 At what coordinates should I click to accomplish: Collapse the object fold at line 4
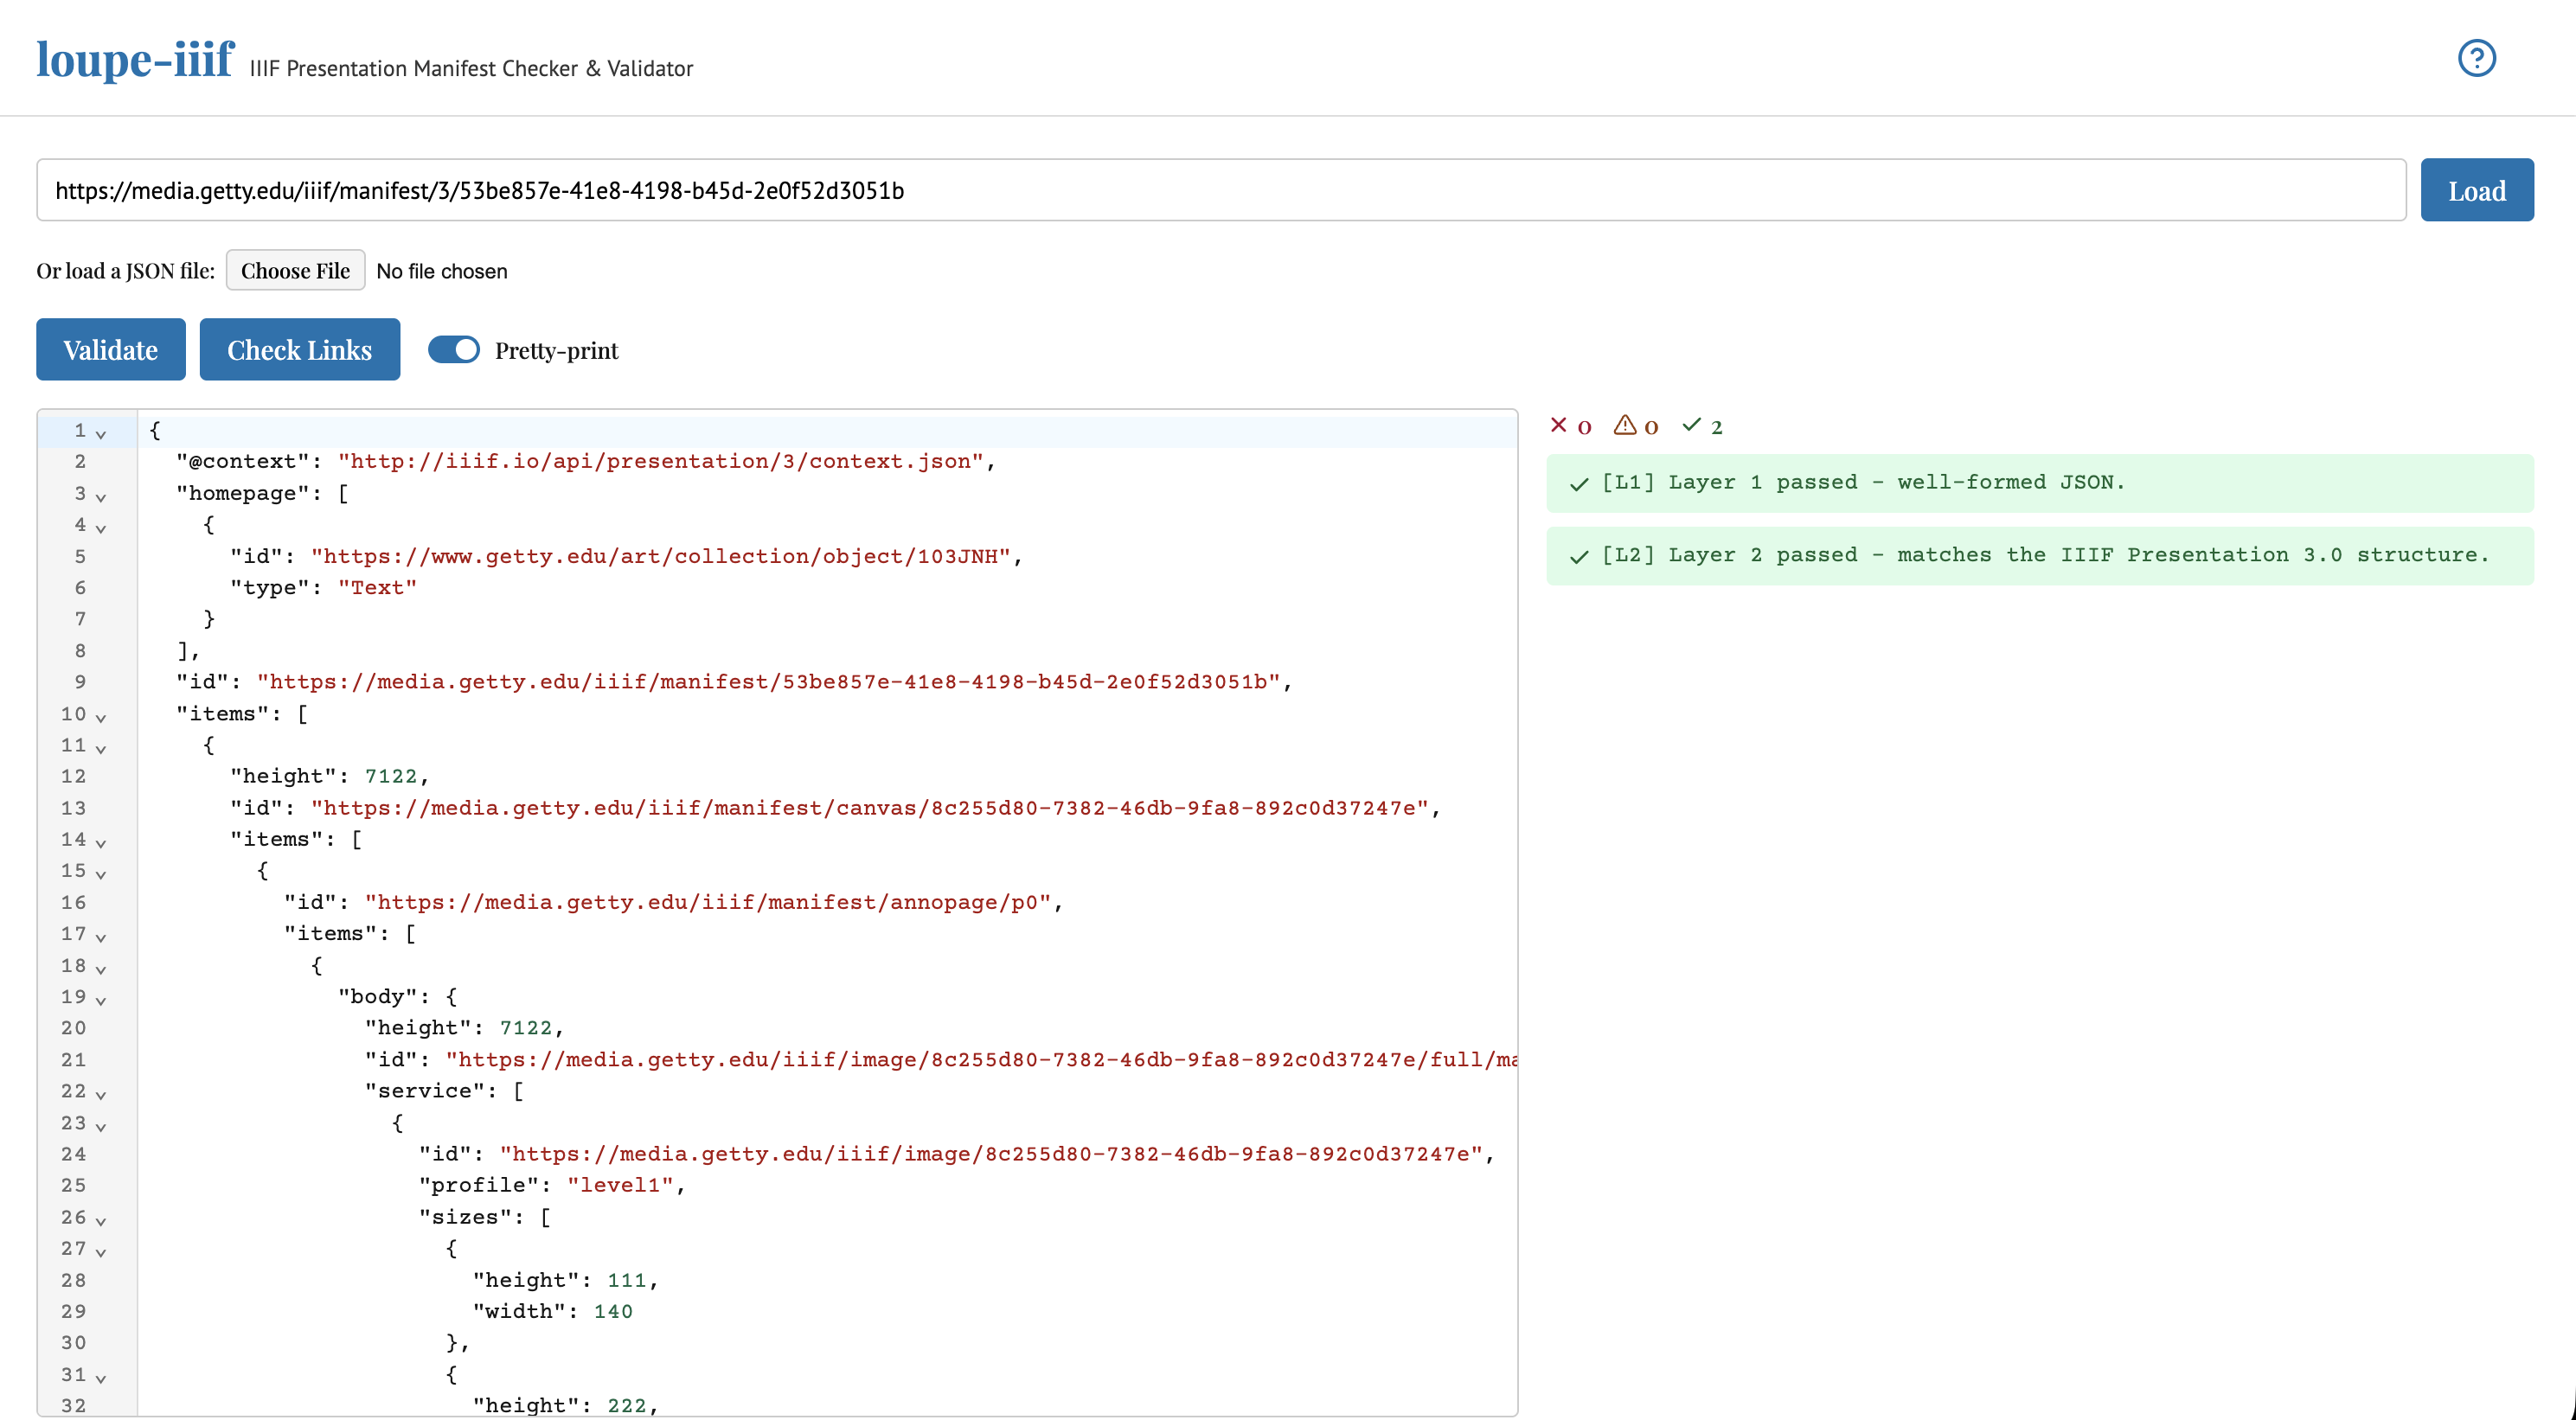(101, 528)
